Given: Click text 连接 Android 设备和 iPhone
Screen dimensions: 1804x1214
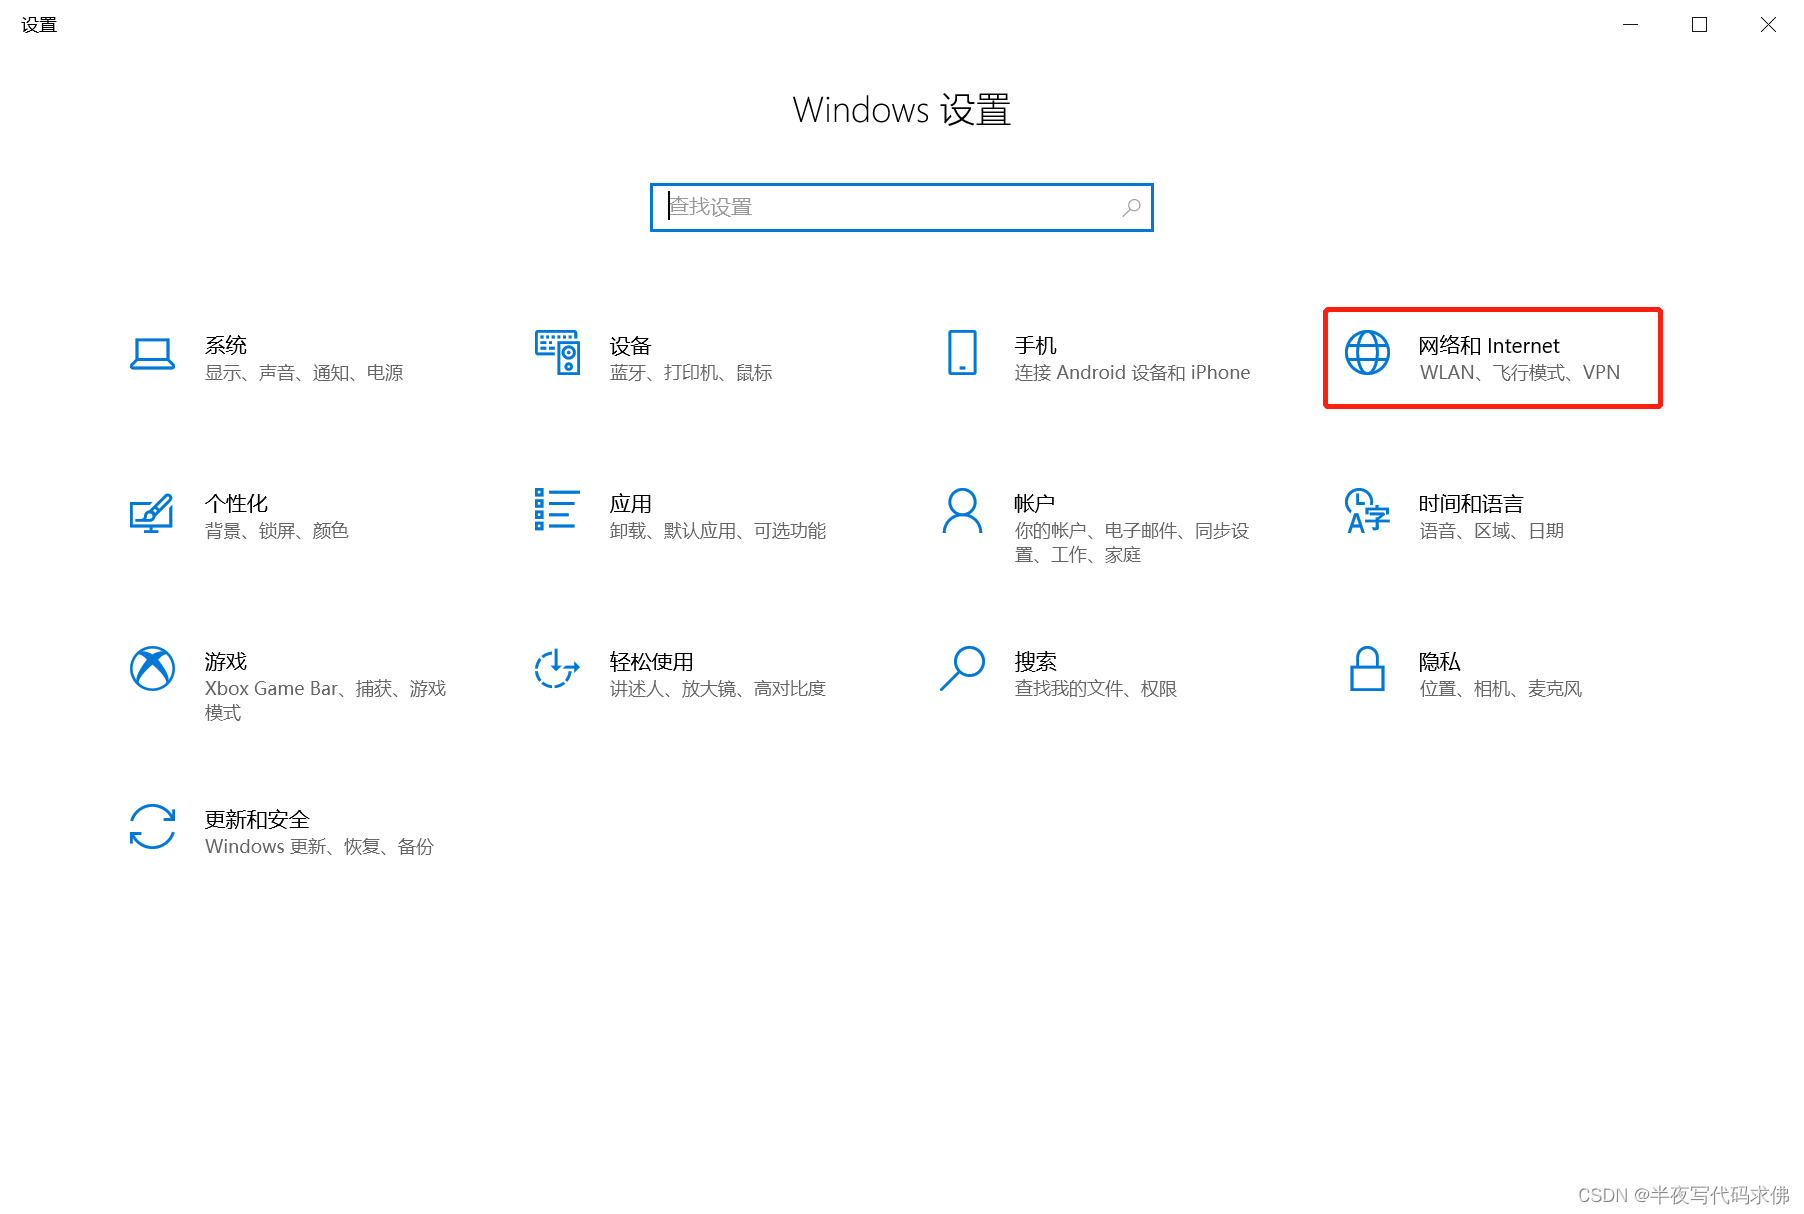Looking at the screenshot, I should (1132, 372).
